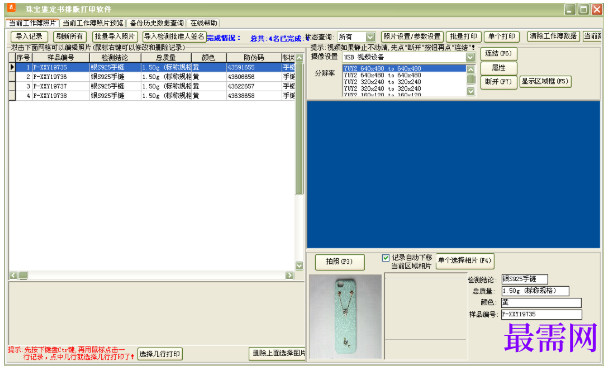This screenshot has width=616, height=369.
Task: Click the 样品编号 input field
Action: [541, 314]
